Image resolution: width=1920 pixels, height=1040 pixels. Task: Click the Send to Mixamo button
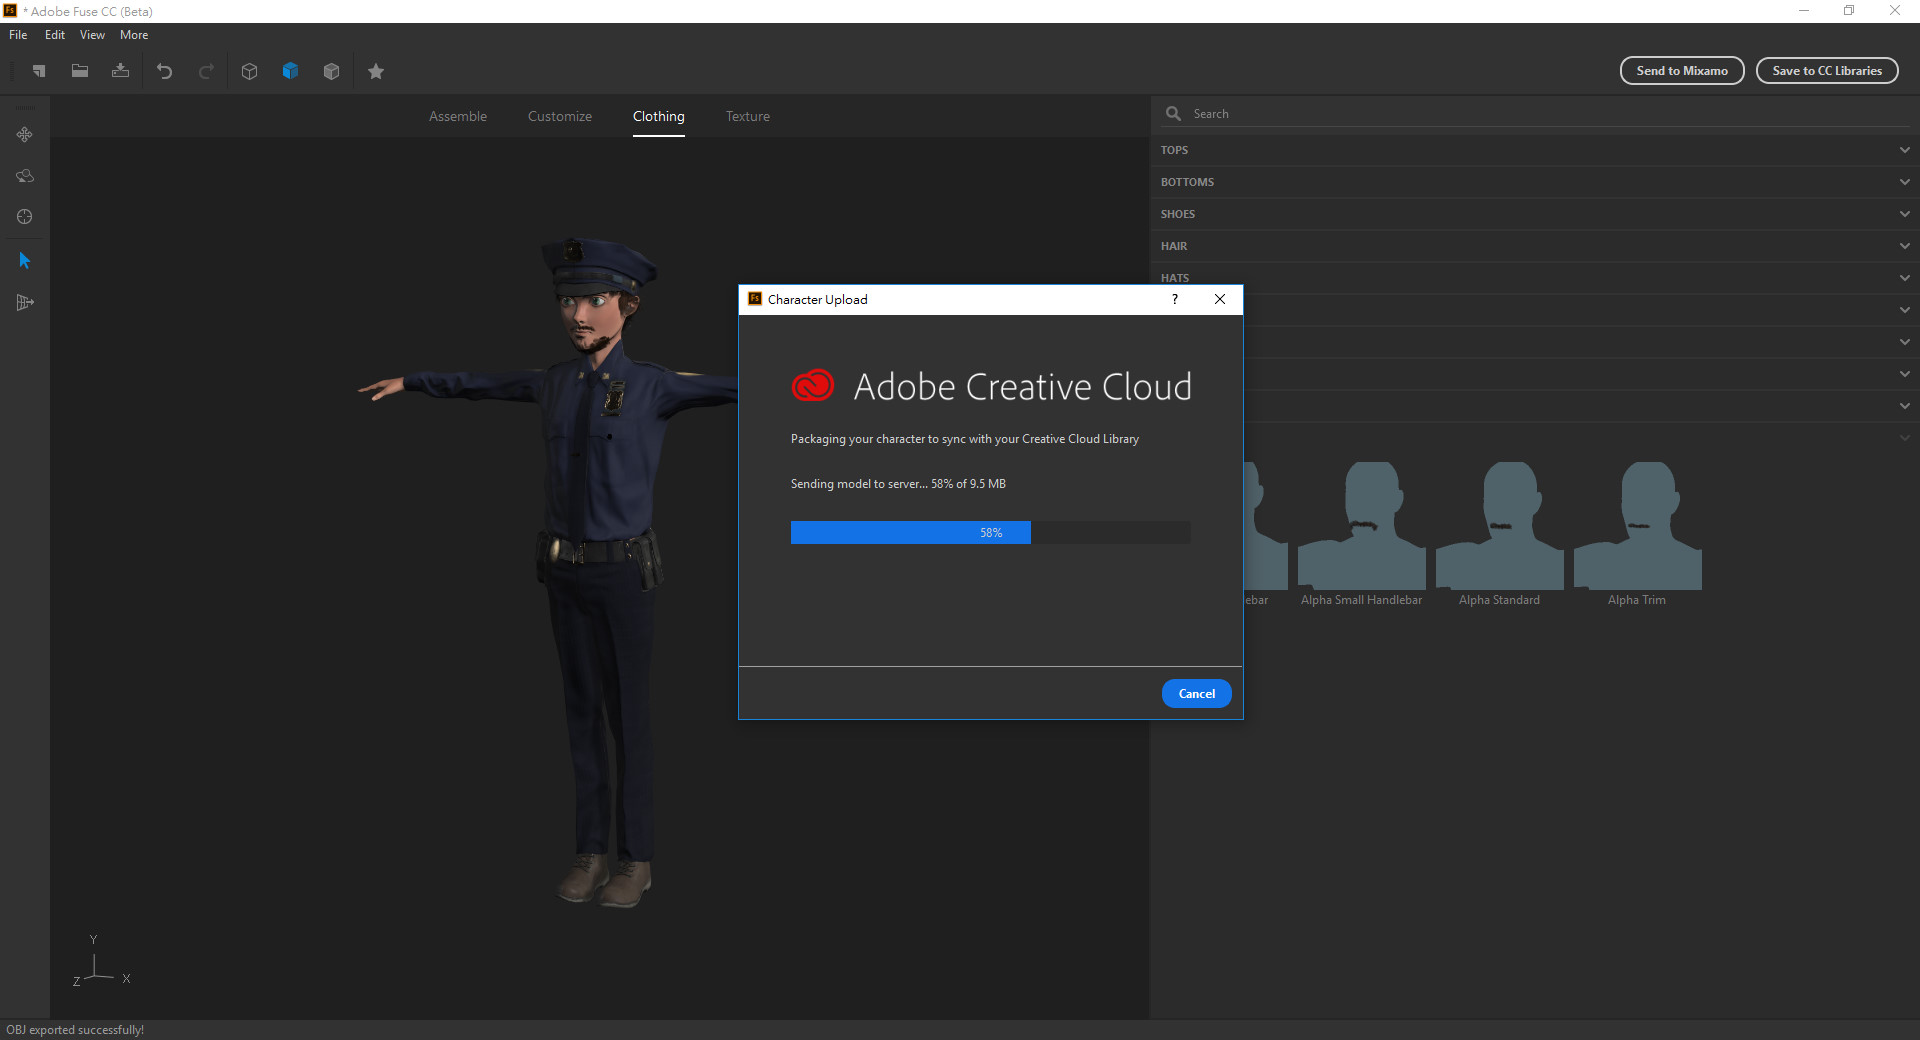(1682, 71)
